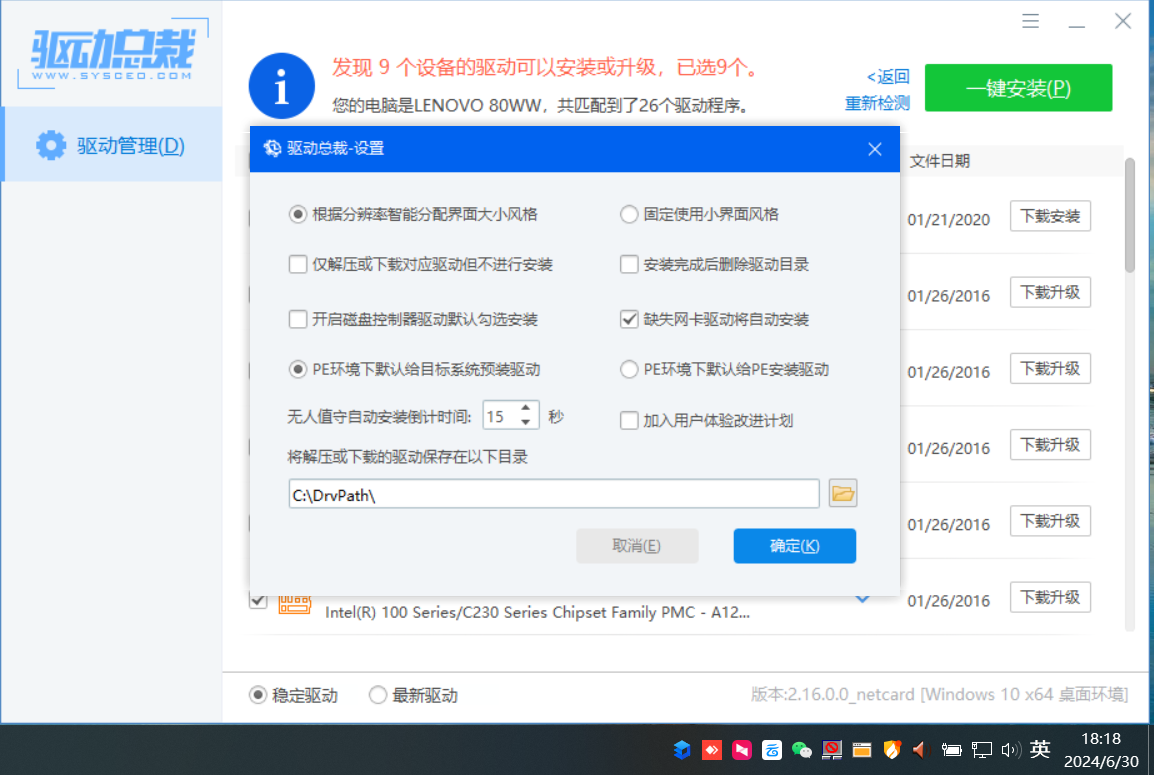
Task: Increase countdown seconds with up arrow
Action: click(x=526, y=408)
